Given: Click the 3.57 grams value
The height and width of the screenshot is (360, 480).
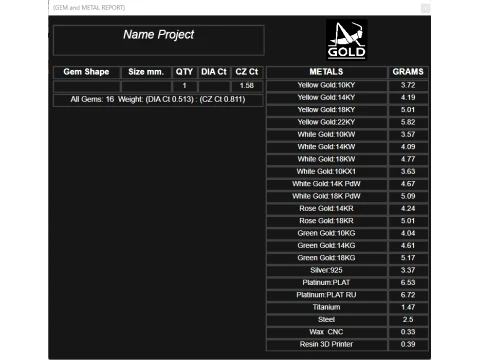Looking at the screenshot, I should pos(408,135).
